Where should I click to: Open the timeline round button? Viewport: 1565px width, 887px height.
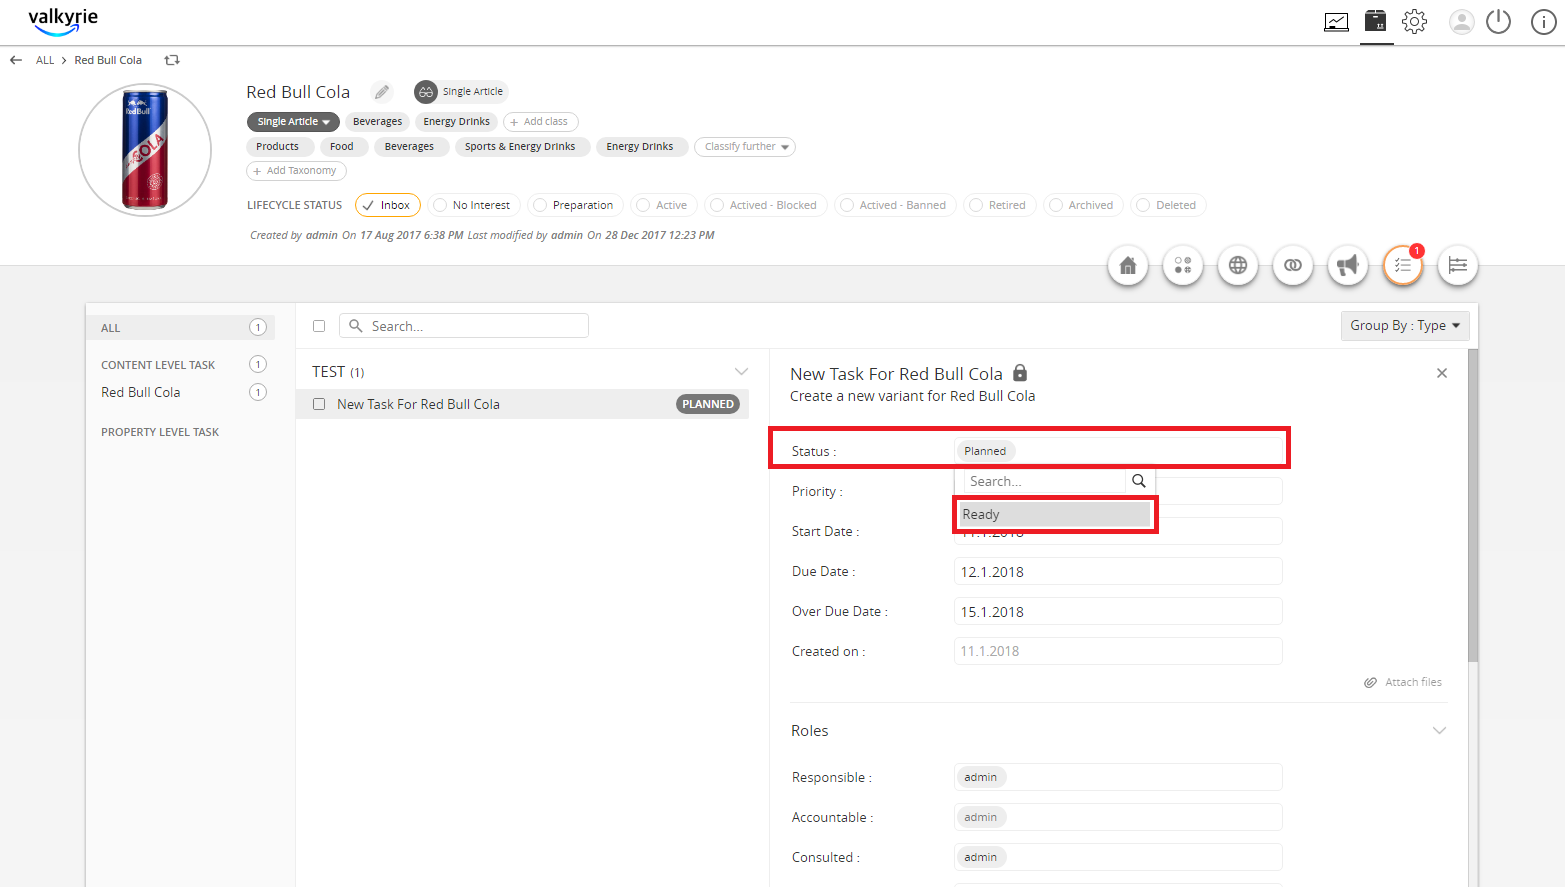pos(1458,265)
